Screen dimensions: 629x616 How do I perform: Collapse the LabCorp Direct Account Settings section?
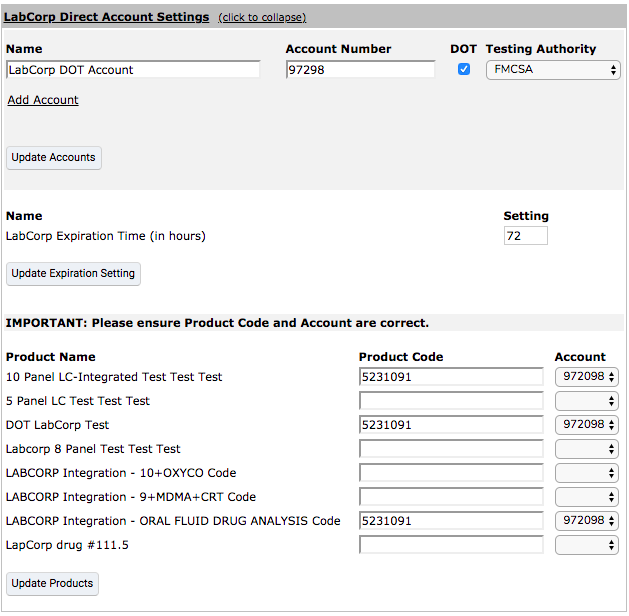262,17
